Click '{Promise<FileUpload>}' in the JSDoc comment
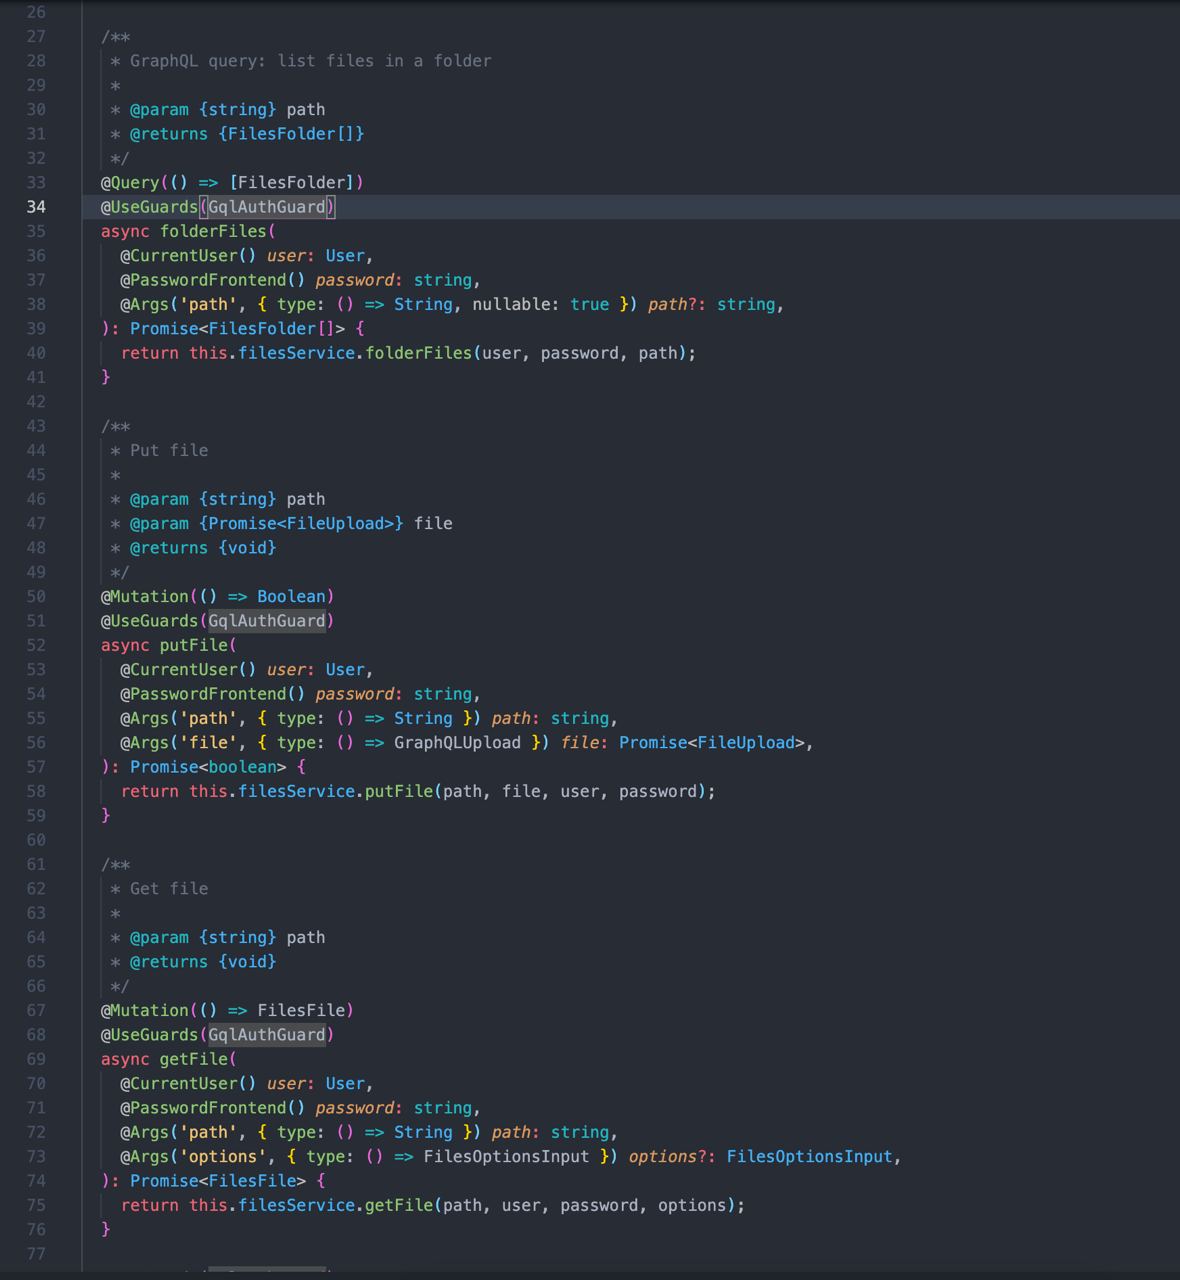This screenshot has width=1180, height=1280. tap(301, 524)
